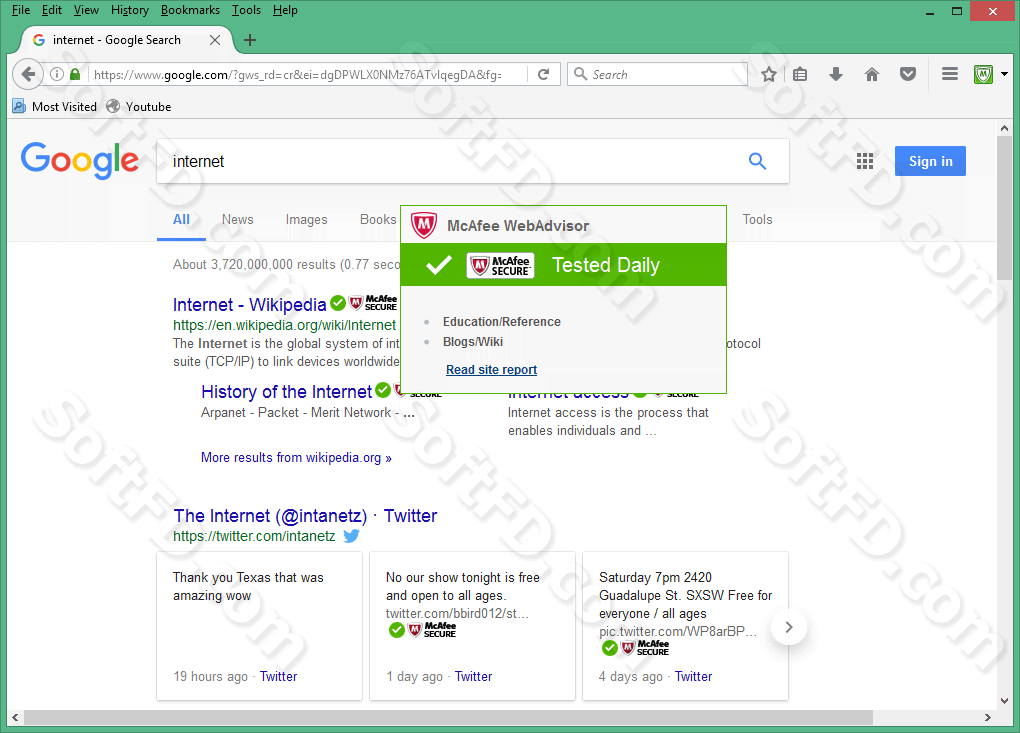The width and height of the screenshot is (1020, 733).
Task: Open the Thank you Texas tweet card
Action: pos(259,626)
